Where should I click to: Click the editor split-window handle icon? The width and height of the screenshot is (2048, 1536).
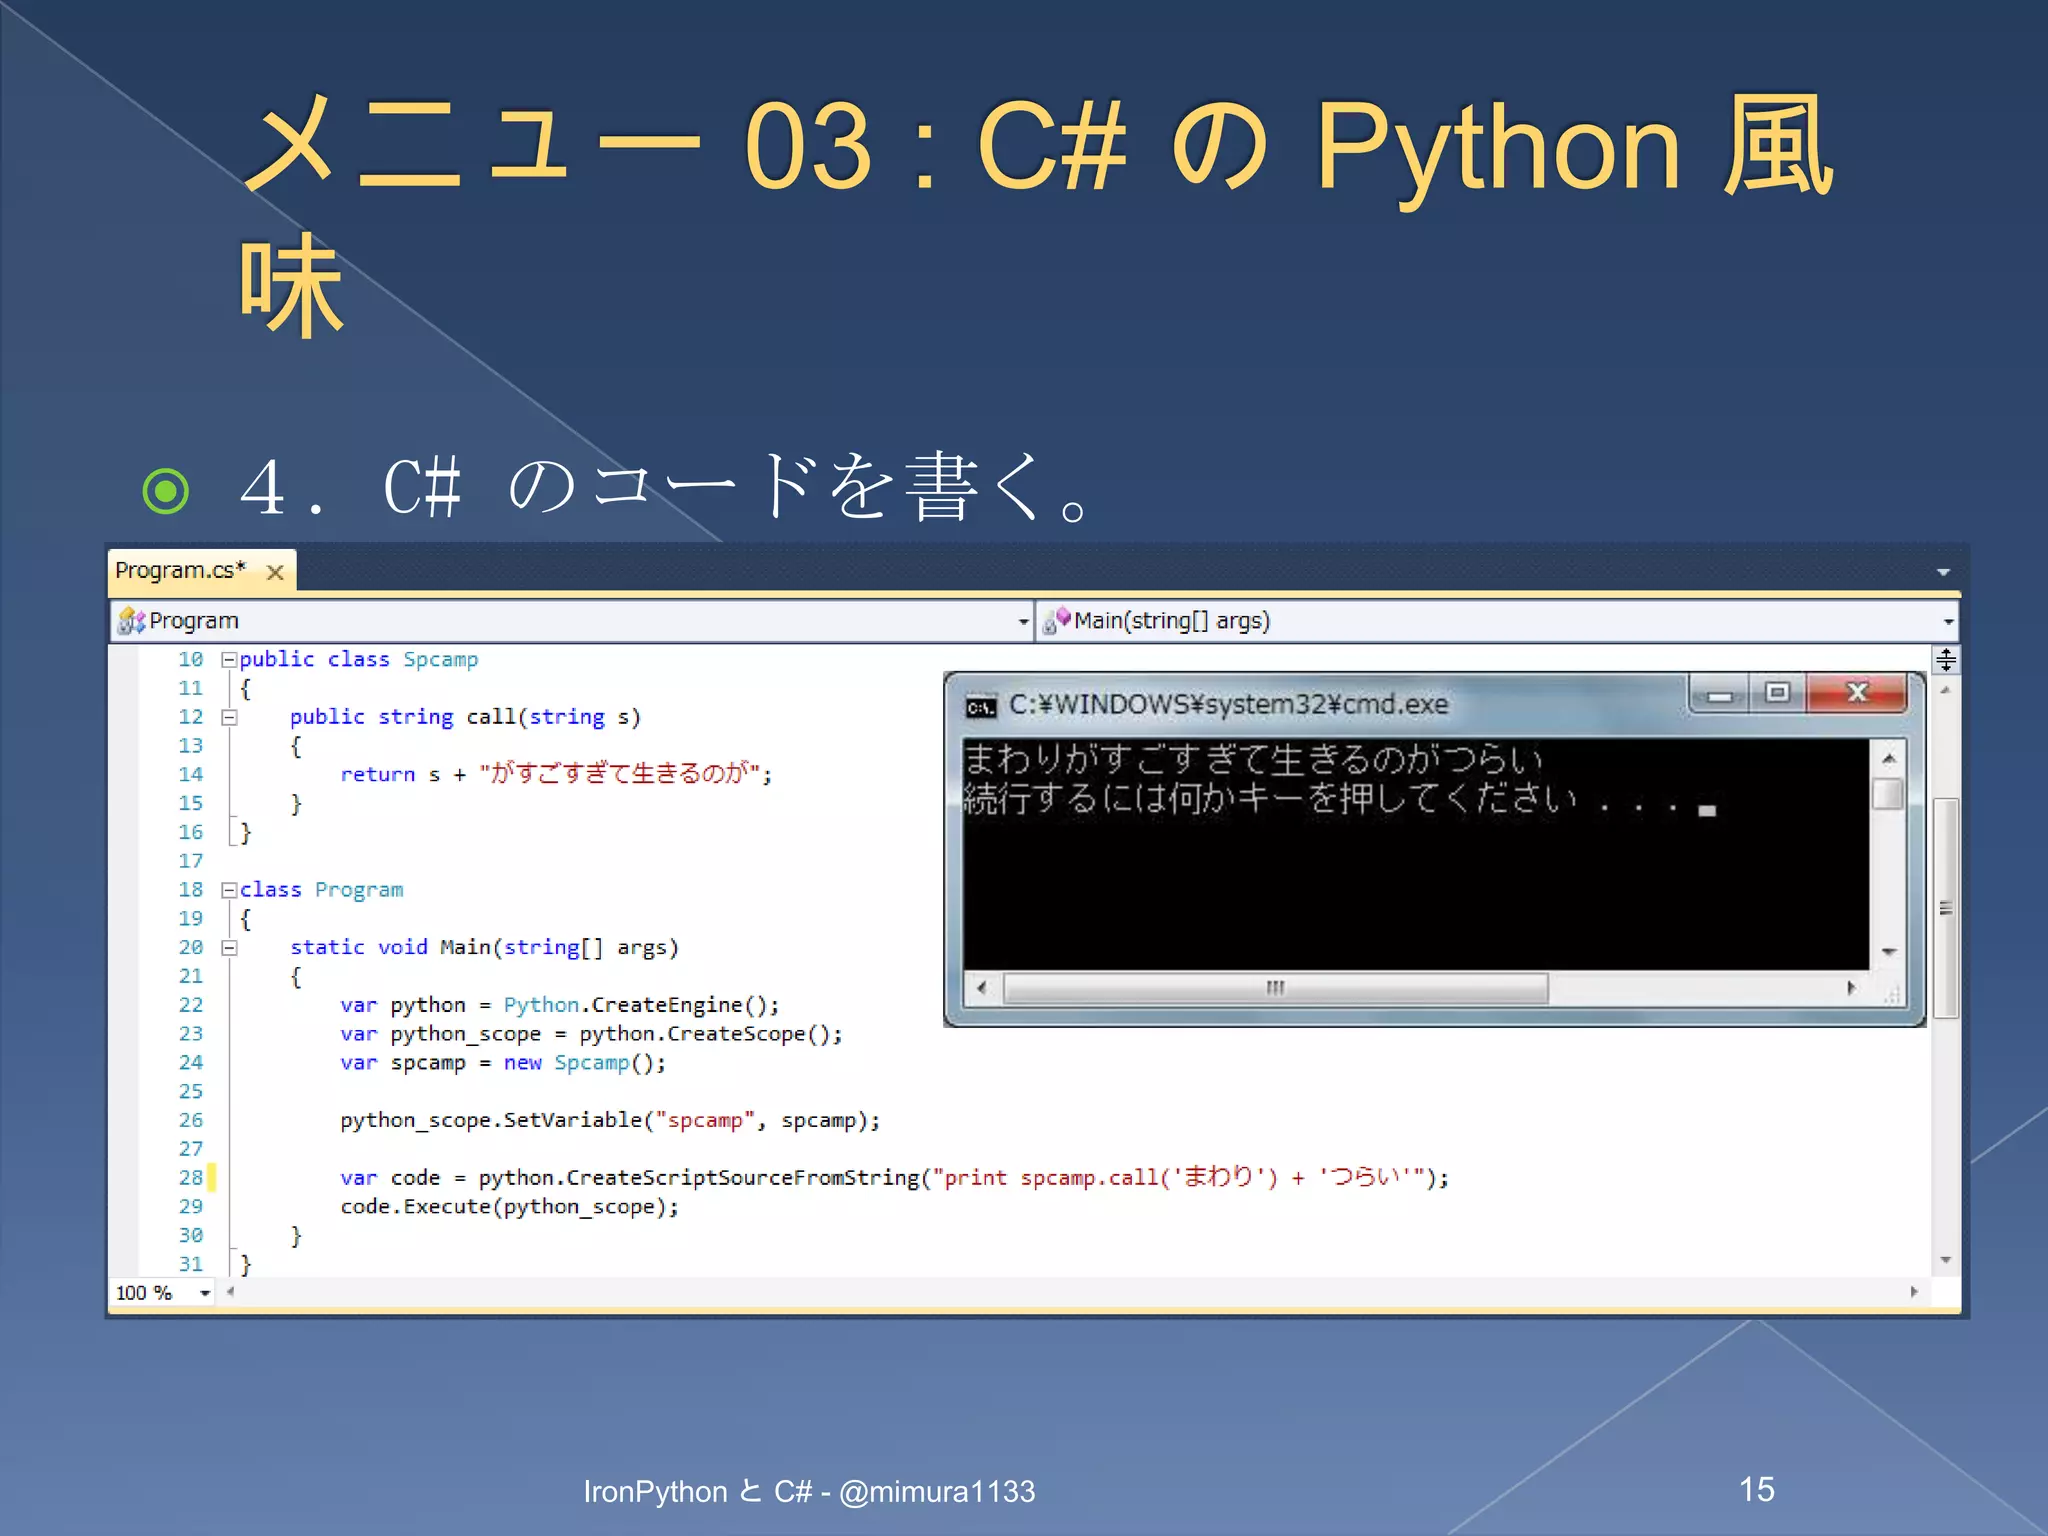[x=1946, y=659]
